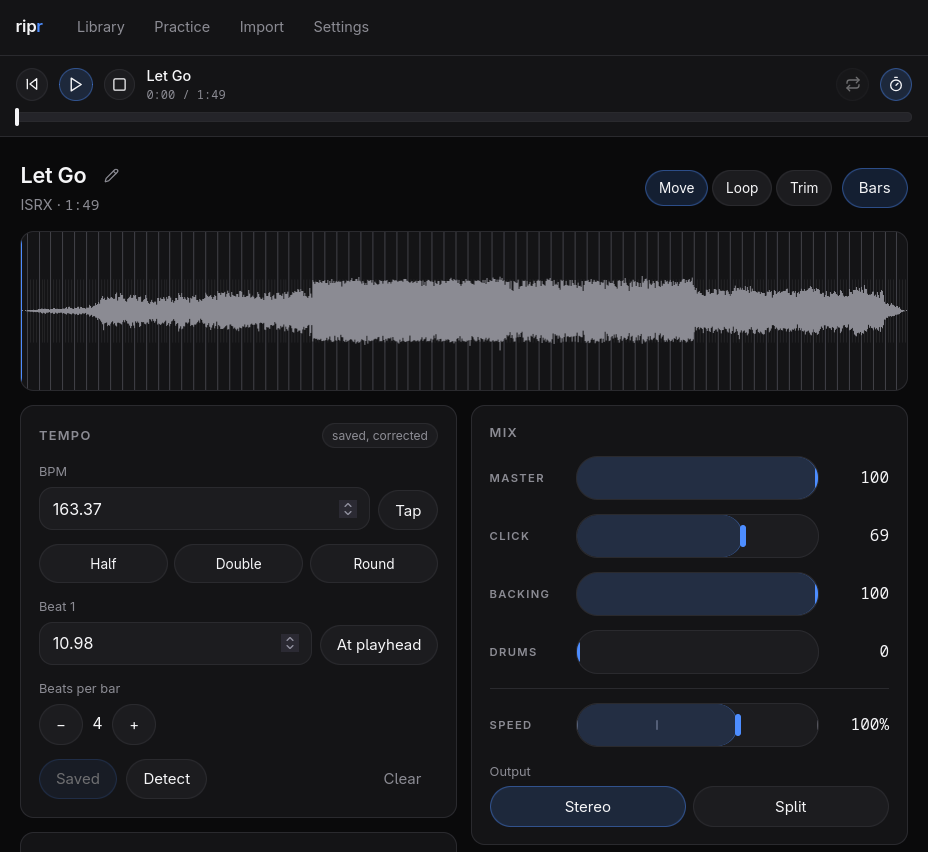Clear the tempo settings
Screen dimensions: 928x852
(x=402, y=779)
